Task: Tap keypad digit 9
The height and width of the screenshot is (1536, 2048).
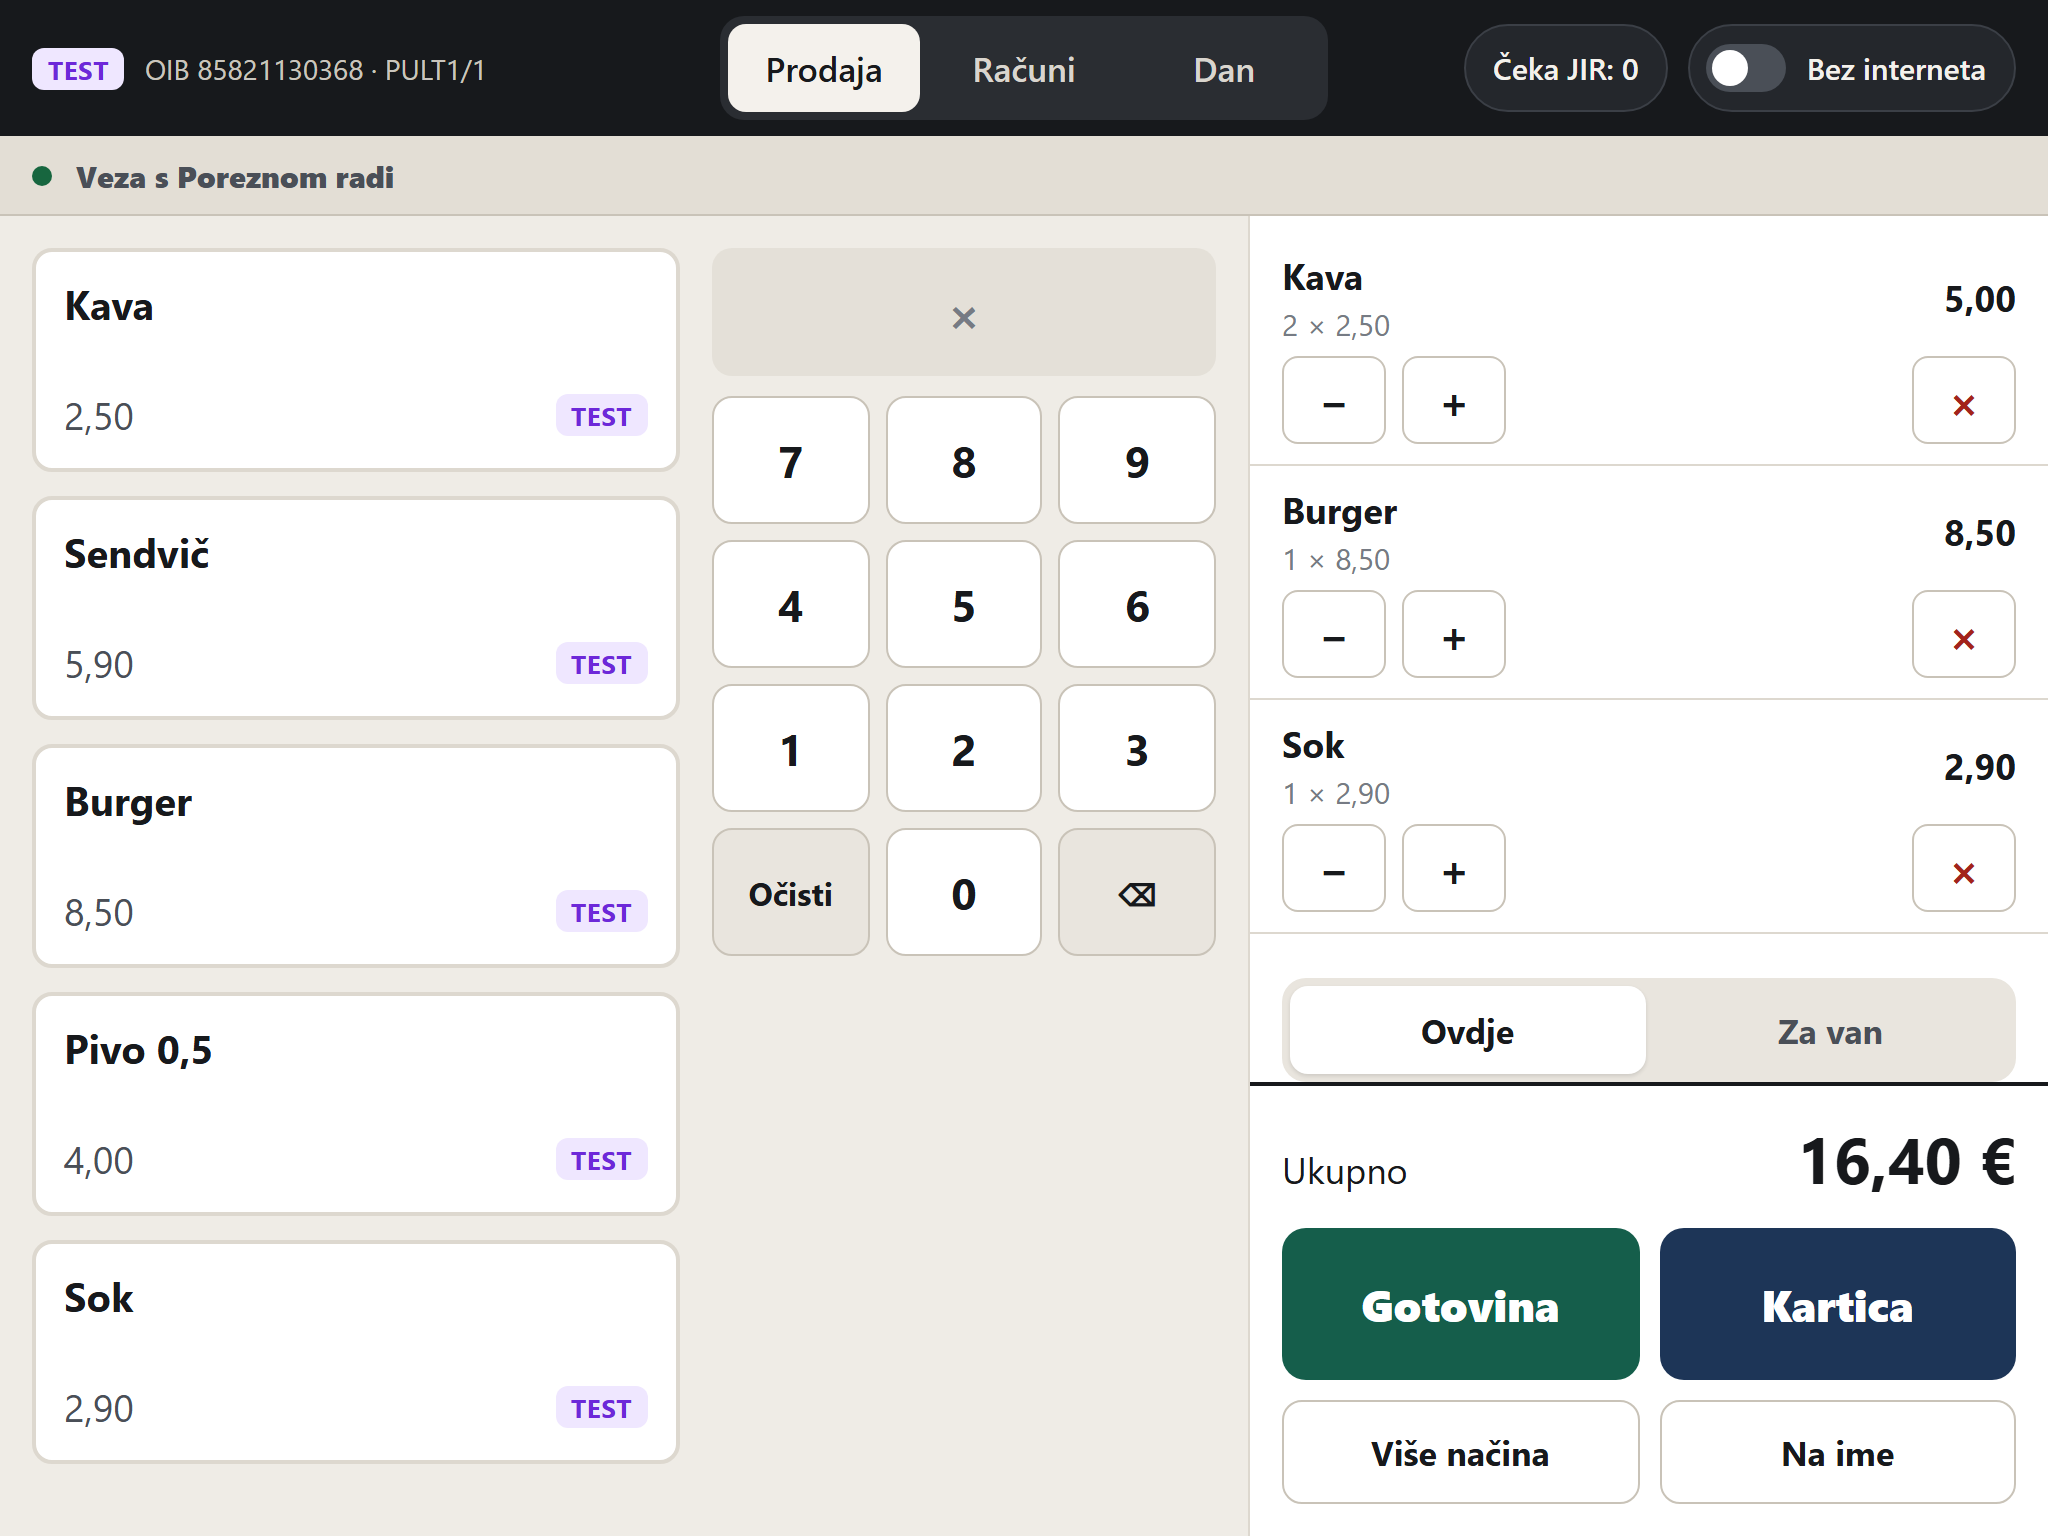Action: click(1137, 460)
